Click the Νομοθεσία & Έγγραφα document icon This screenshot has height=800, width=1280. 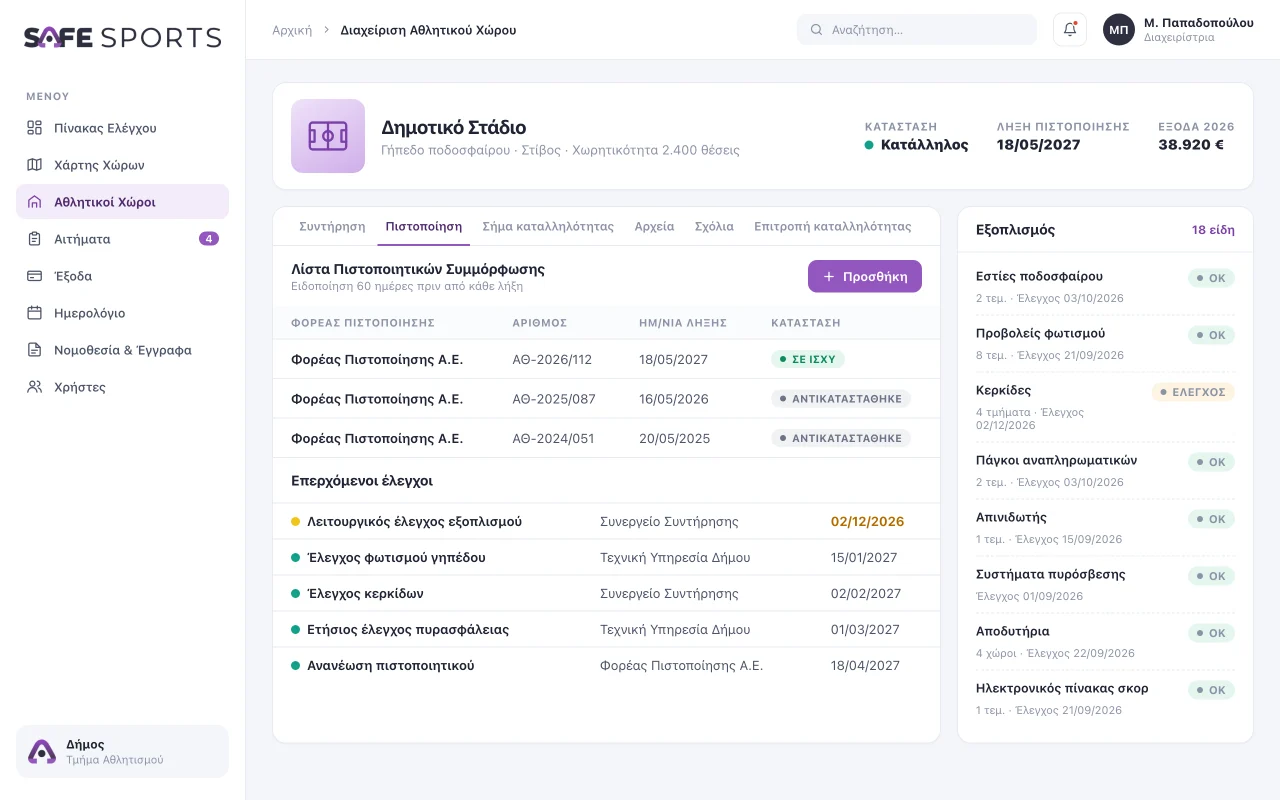point(35,350)
